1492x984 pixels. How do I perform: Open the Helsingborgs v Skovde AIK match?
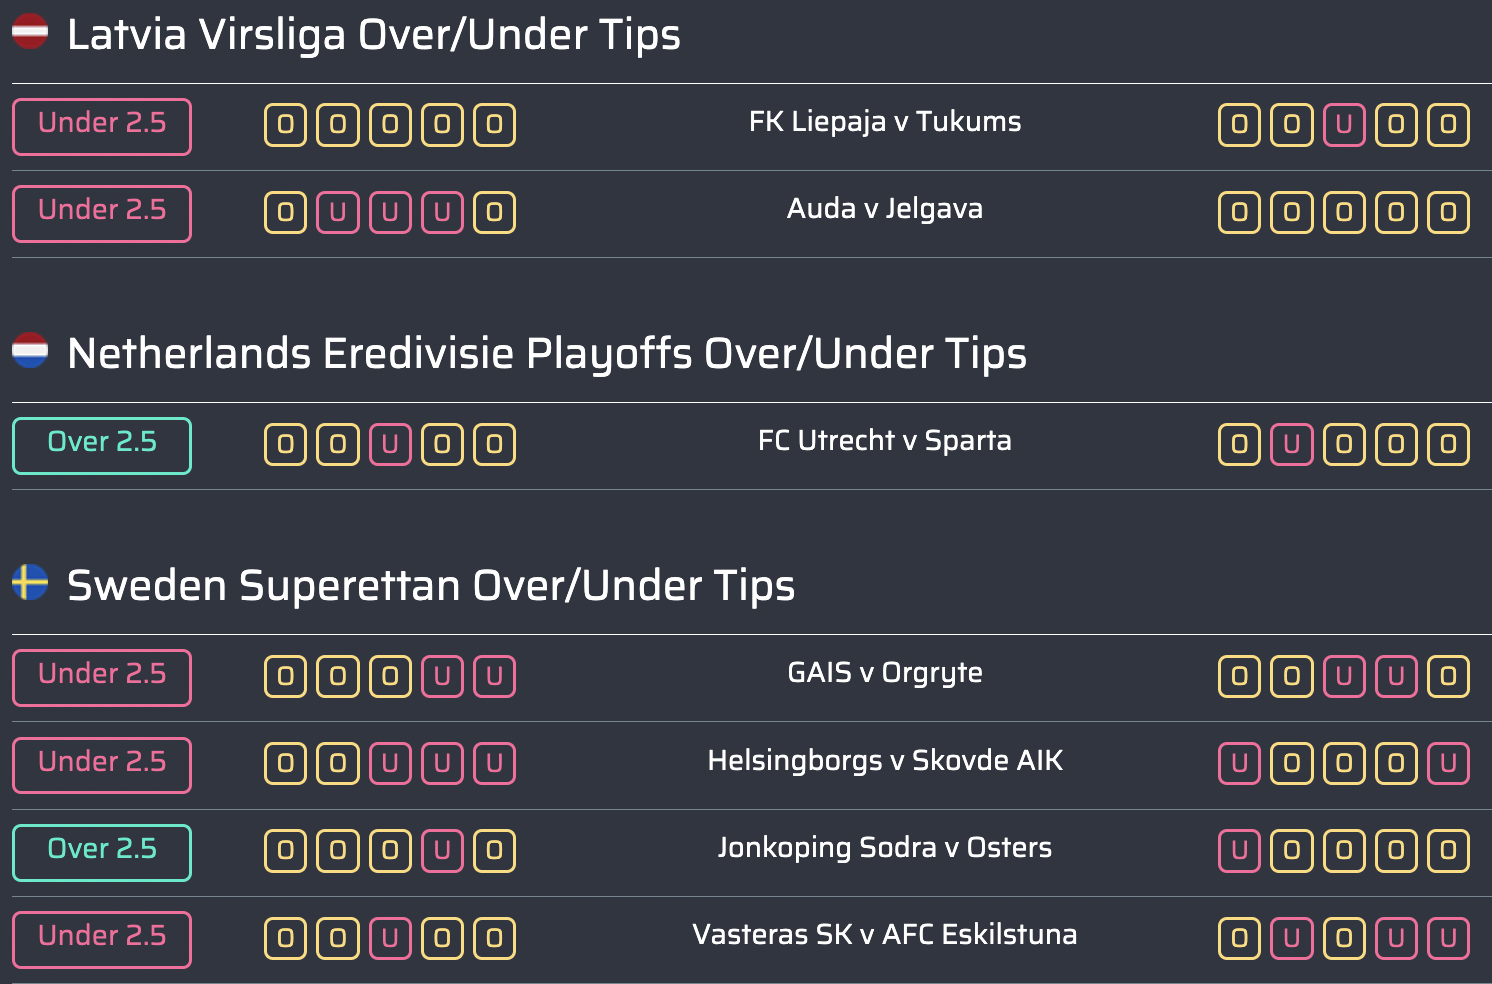885,761
